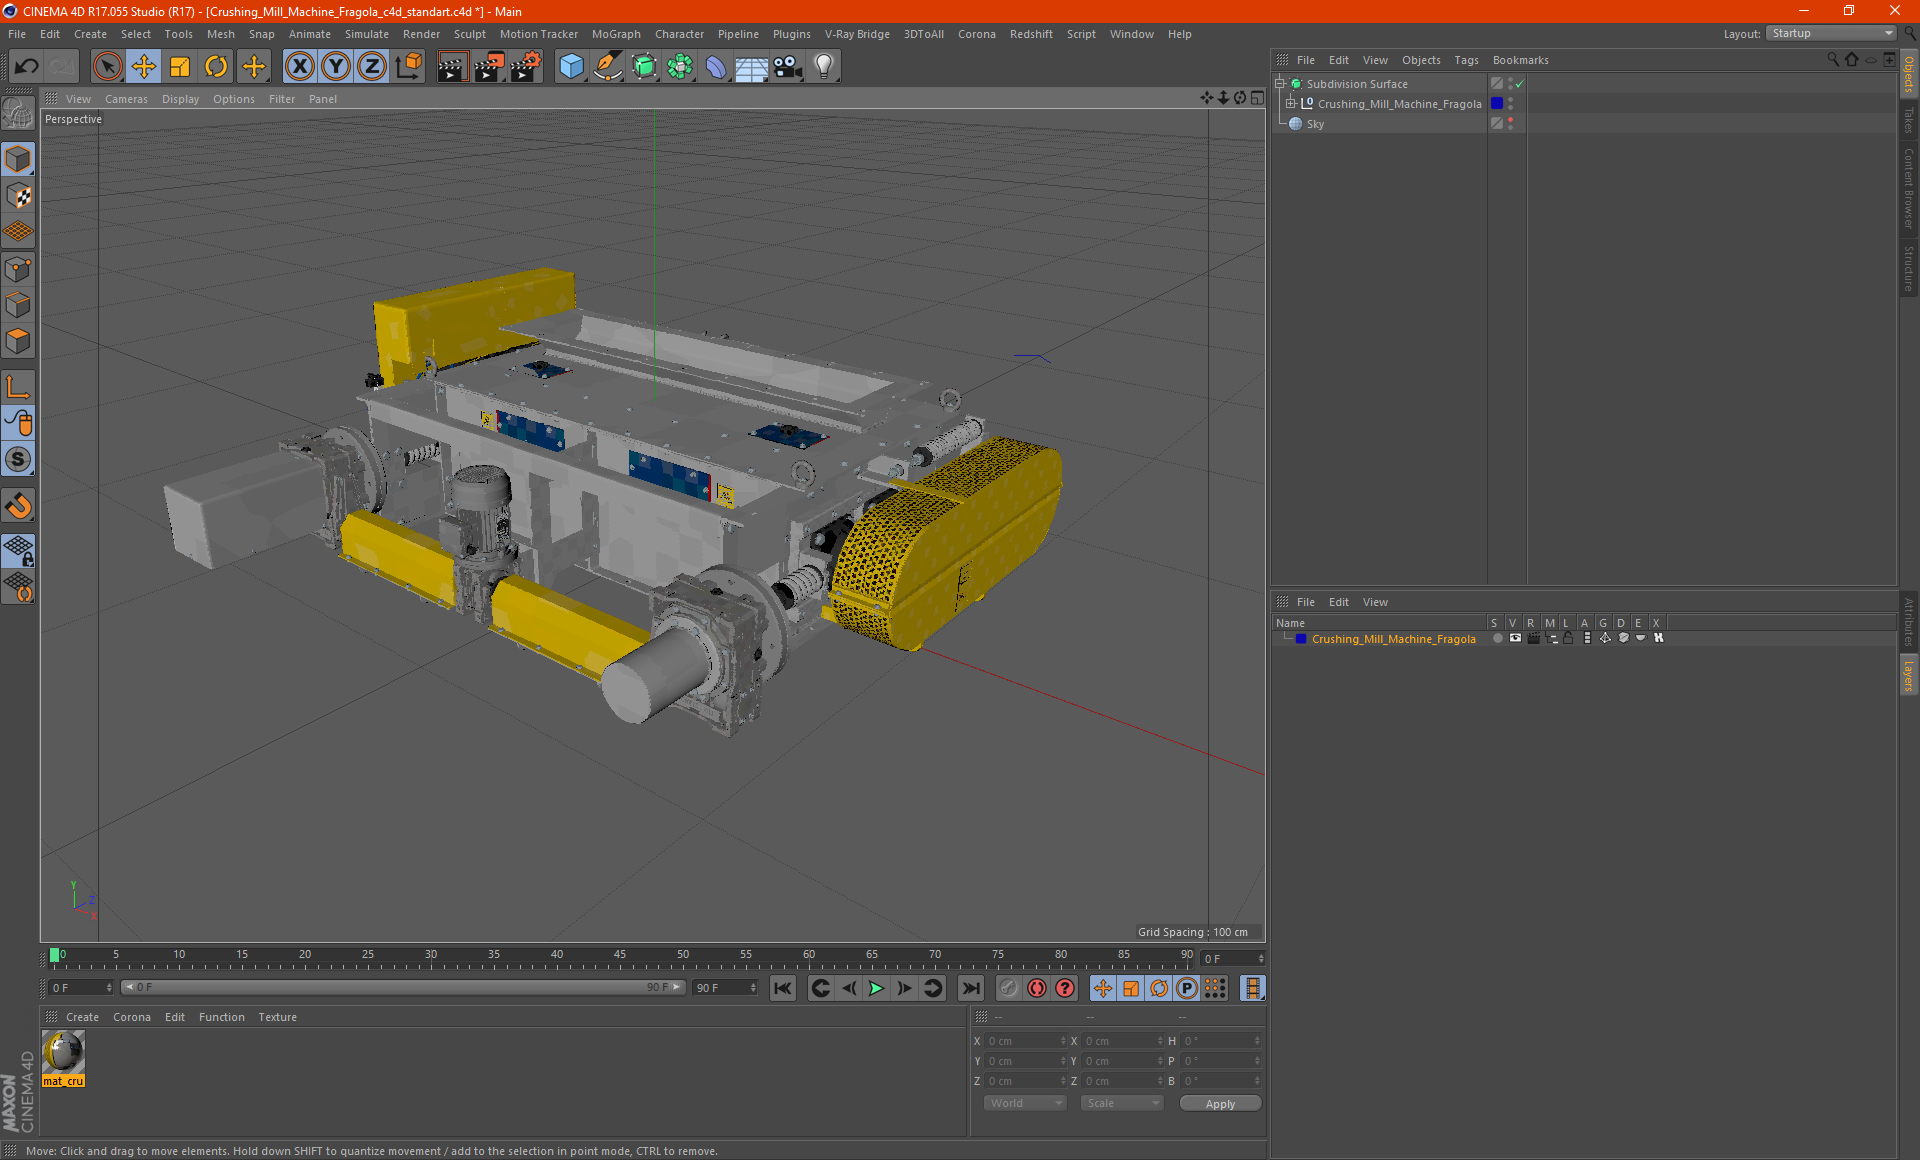
Task: Add a Cube primitive object
Action: pos(571,67)
